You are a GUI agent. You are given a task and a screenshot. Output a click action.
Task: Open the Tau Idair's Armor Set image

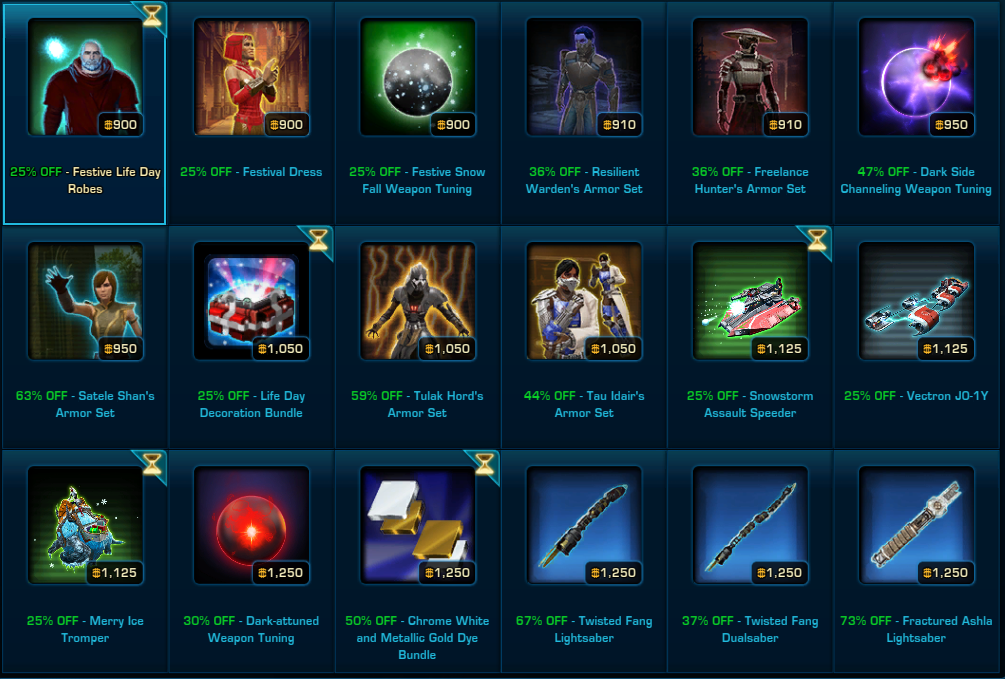584,301
